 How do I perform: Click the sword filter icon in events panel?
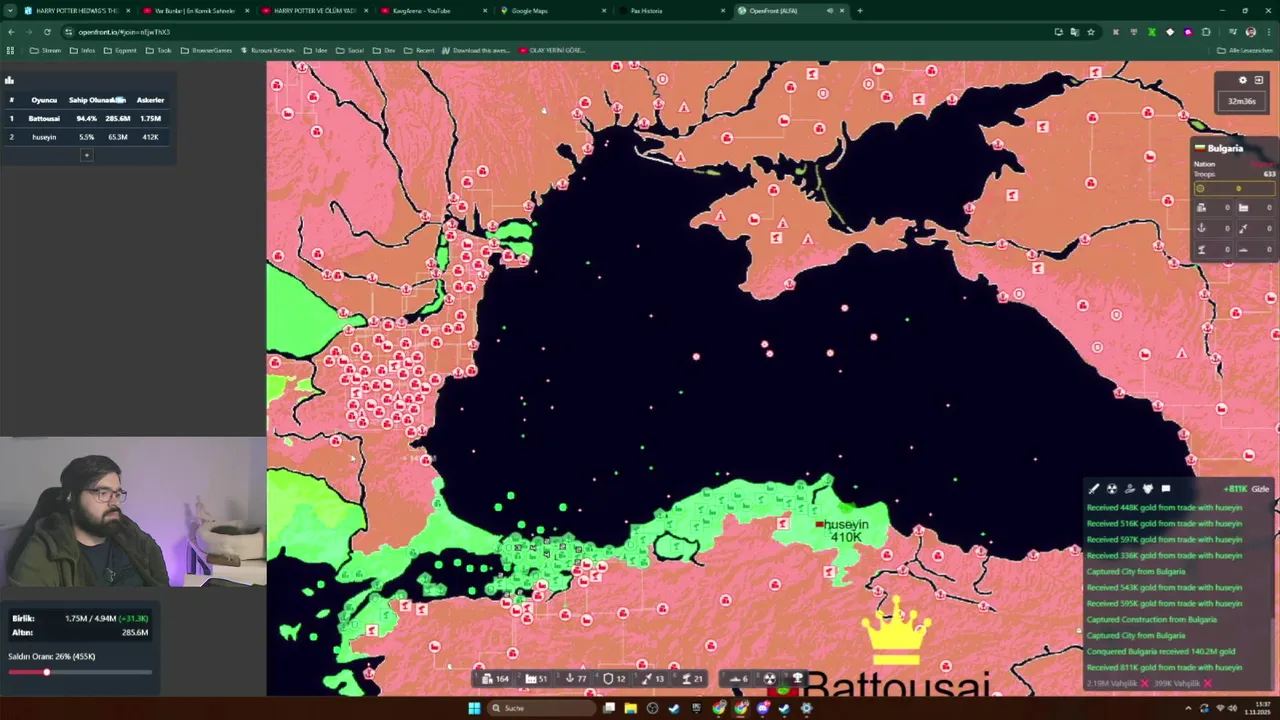[x=1094, y=489]
